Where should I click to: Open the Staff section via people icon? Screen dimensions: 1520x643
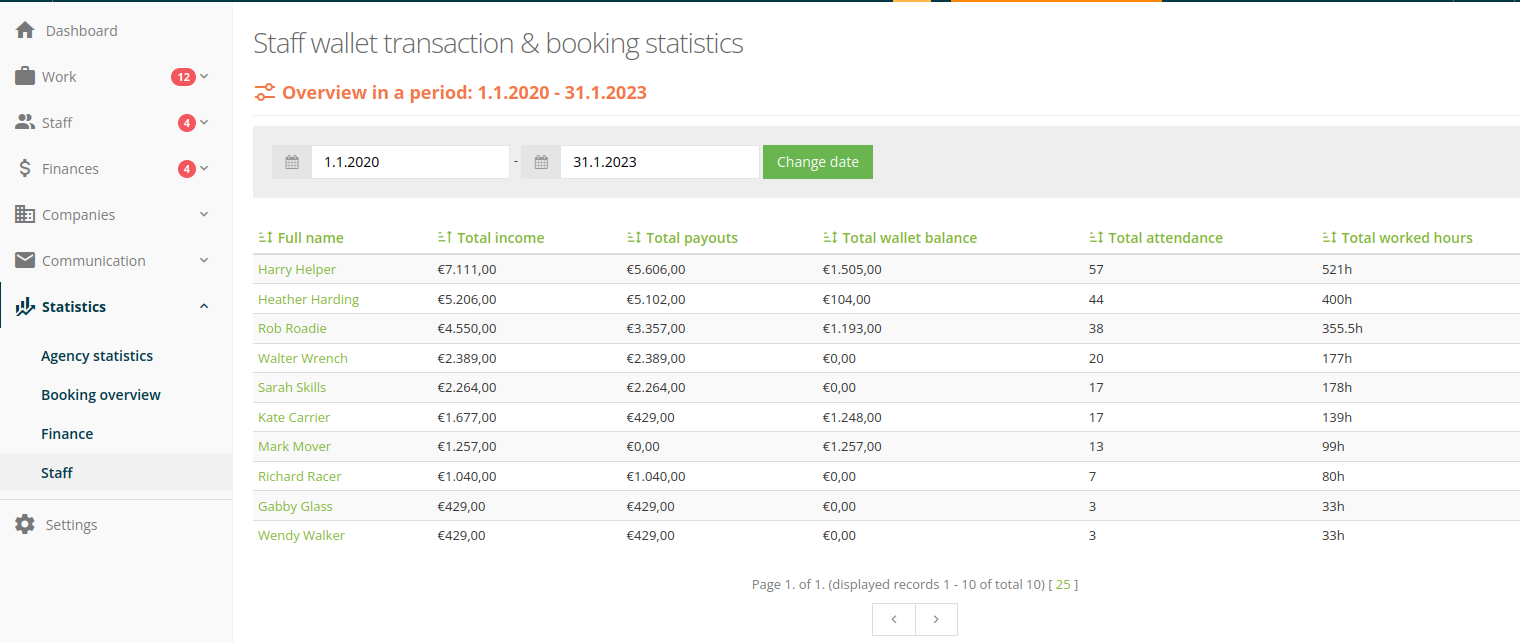(25, 122)
